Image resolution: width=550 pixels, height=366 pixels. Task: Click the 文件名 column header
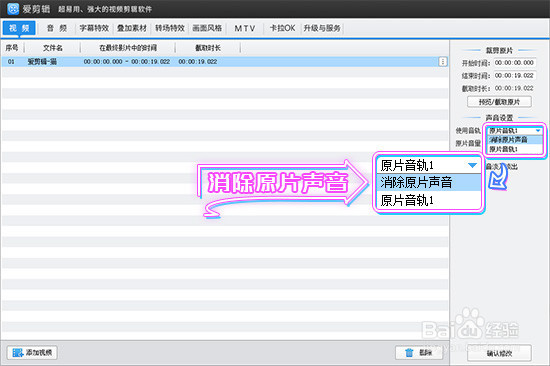53,48
